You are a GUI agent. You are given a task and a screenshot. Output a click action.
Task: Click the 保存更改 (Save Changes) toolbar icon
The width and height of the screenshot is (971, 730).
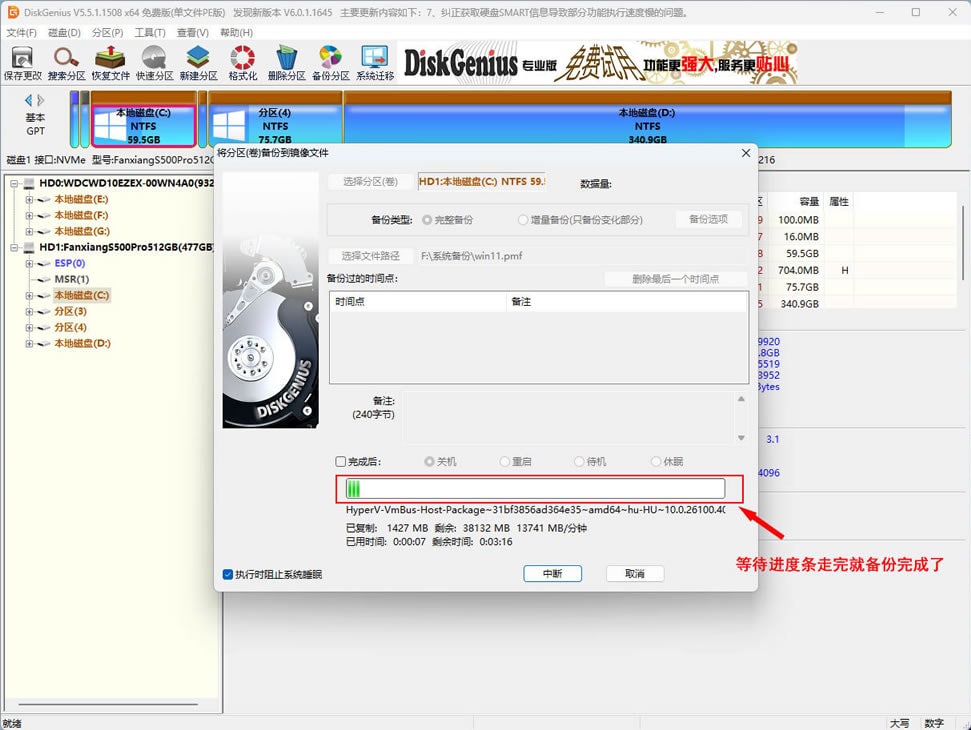[22, 60]
